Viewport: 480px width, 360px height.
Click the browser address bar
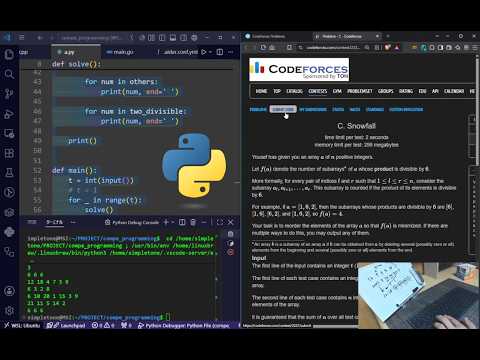tap(333, 48)
